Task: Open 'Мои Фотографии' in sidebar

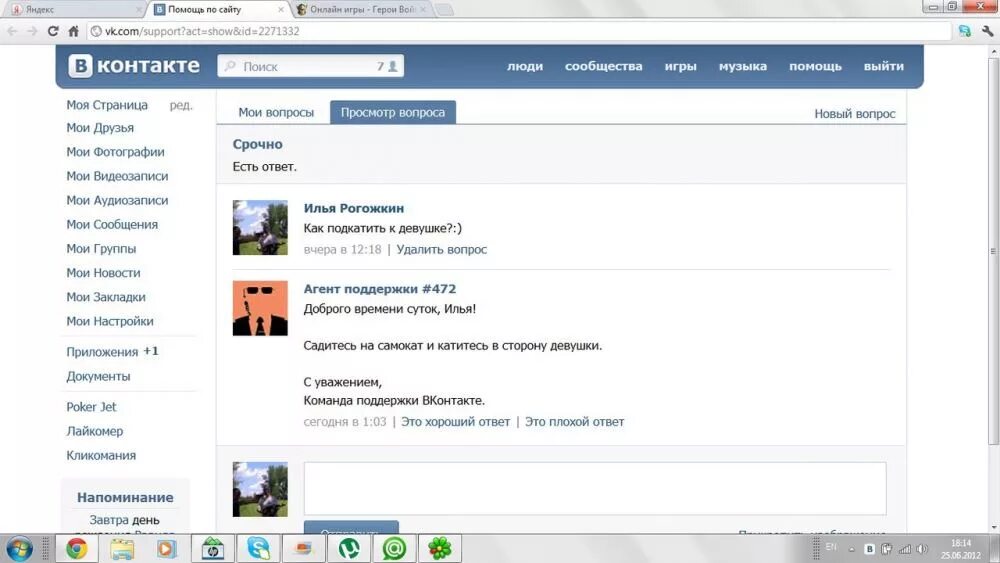Action: (115, 152)
